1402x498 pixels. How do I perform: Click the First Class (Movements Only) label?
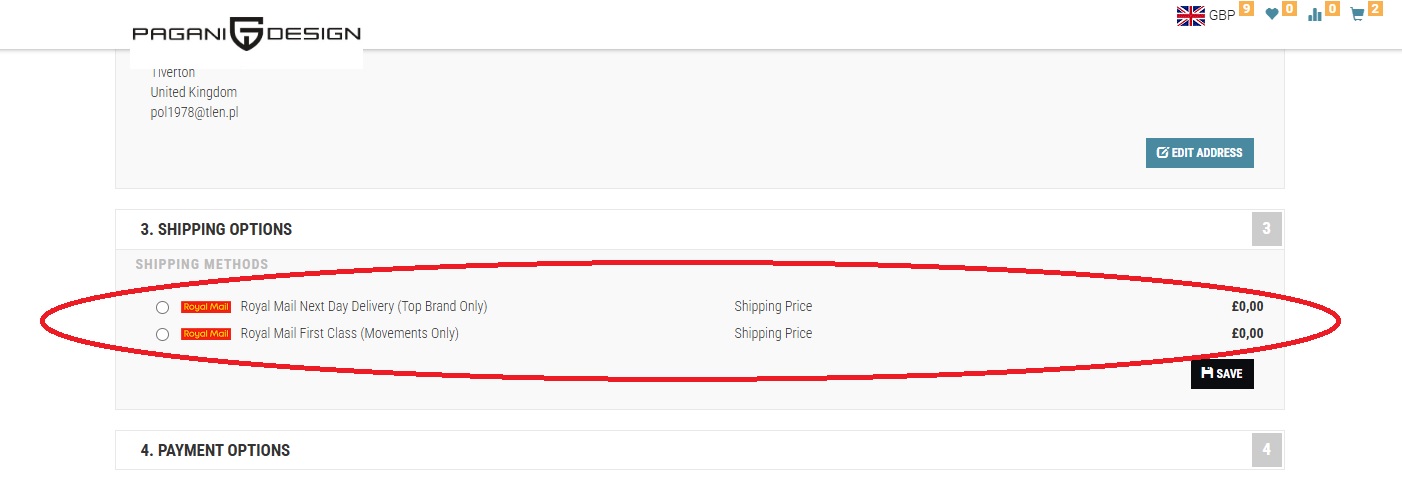click(349, 333)
